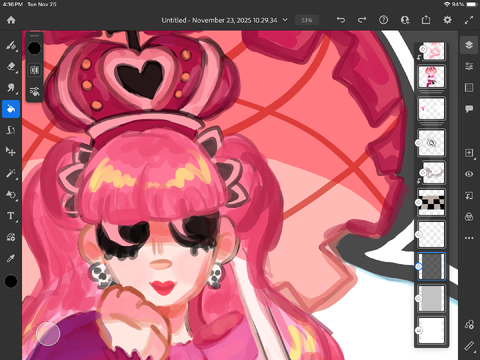Select the Eraser tool
The height and width of the screenshot is (360, 480).
click(x=11, y=67)
